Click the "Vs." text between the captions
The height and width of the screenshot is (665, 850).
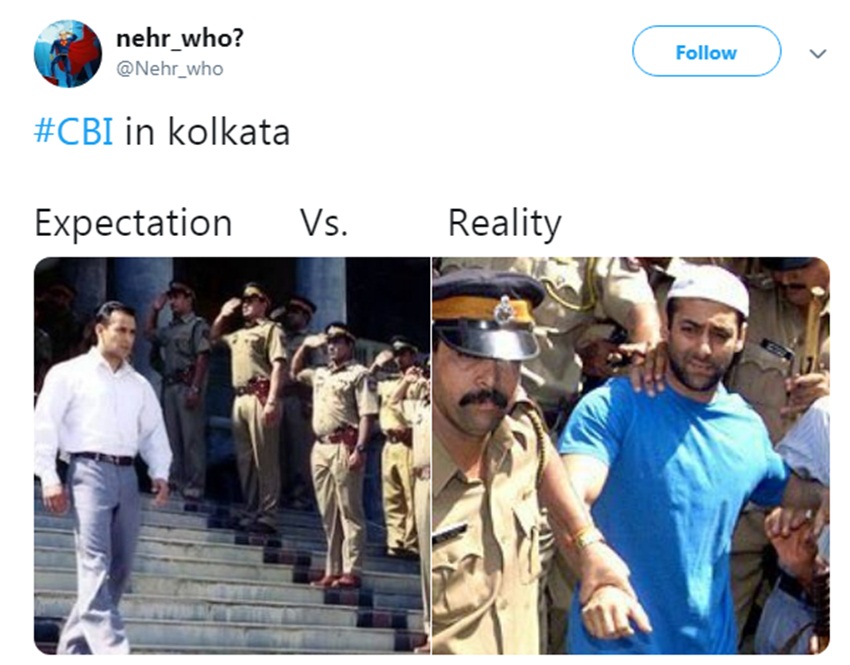pyautogui.click(x=324, y=223)
